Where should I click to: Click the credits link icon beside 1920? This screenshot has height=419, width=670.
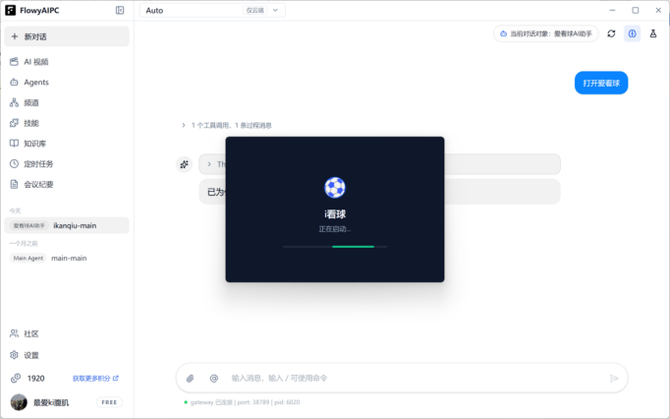(16, 378)
